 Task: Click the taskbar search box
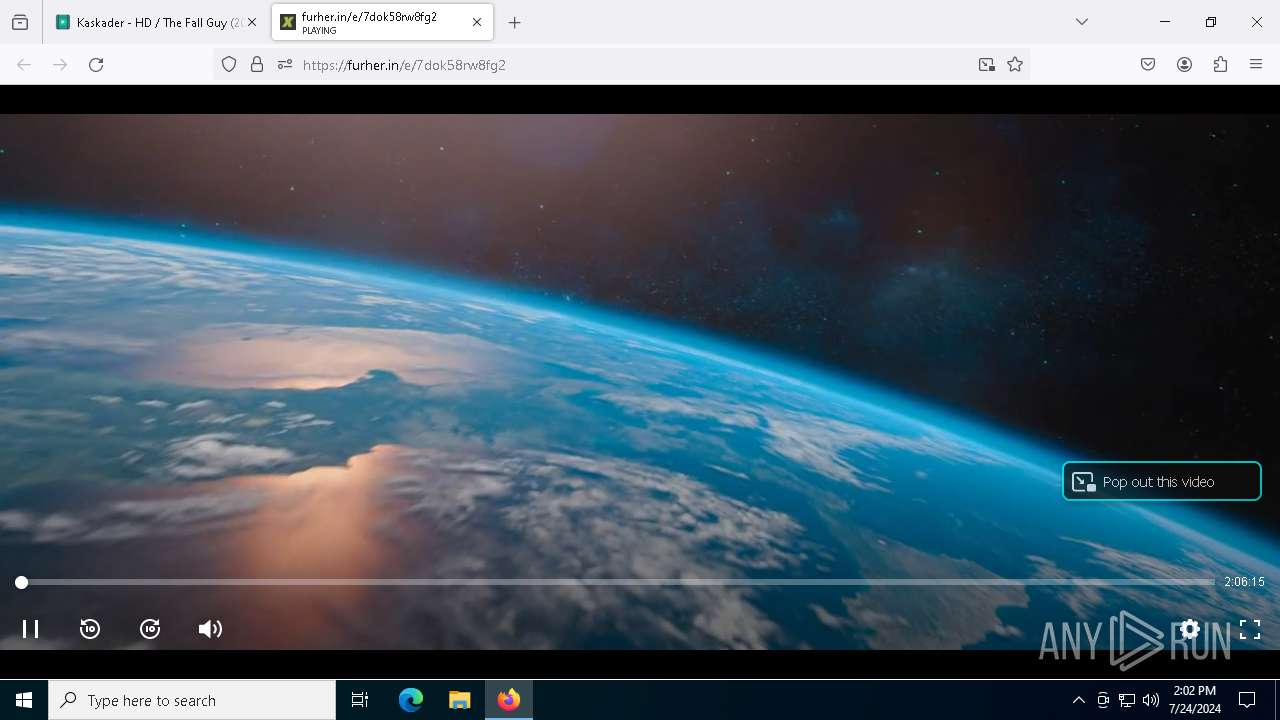click(x=192, y=700)
